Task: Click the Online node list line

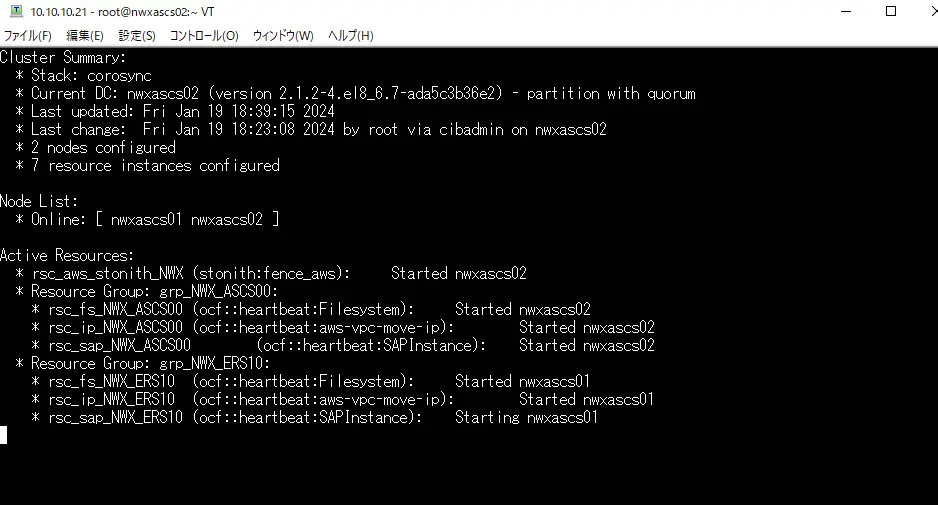Action: [147, 220]
